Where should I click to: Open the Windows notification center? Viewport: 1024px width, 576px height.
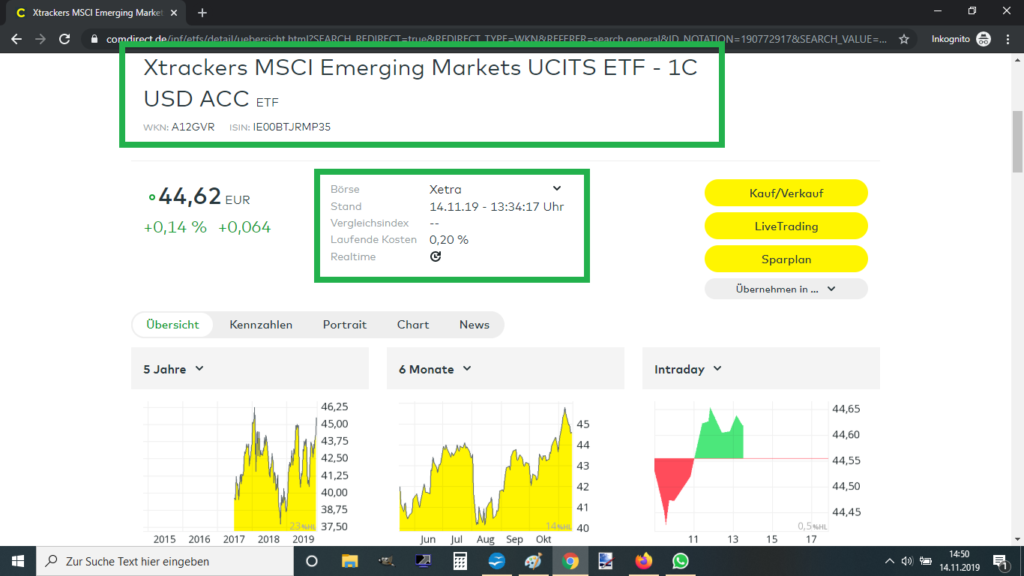click(1001, 561)
